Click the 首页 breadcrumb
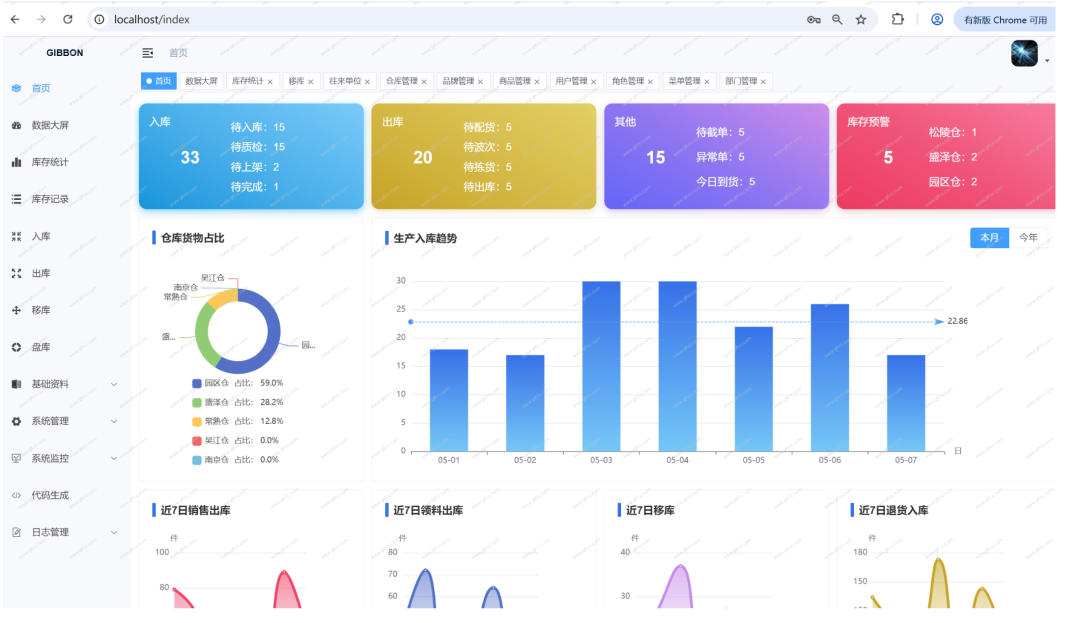 pyautogui.click(x=178, y=53)
